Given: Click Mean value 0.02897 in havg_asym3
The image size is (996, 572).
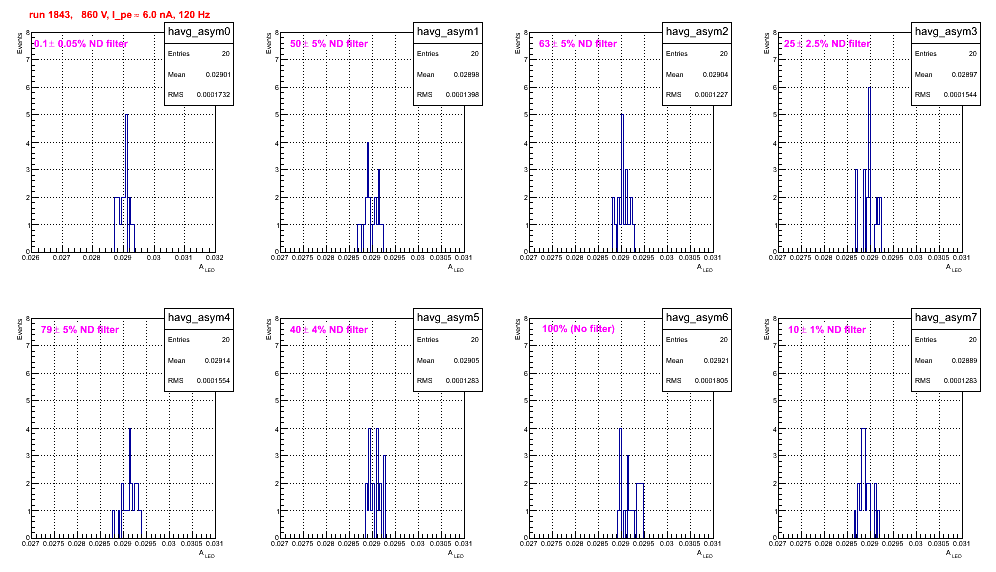Looking at the screenshot, I should click(x=964, y=74).
